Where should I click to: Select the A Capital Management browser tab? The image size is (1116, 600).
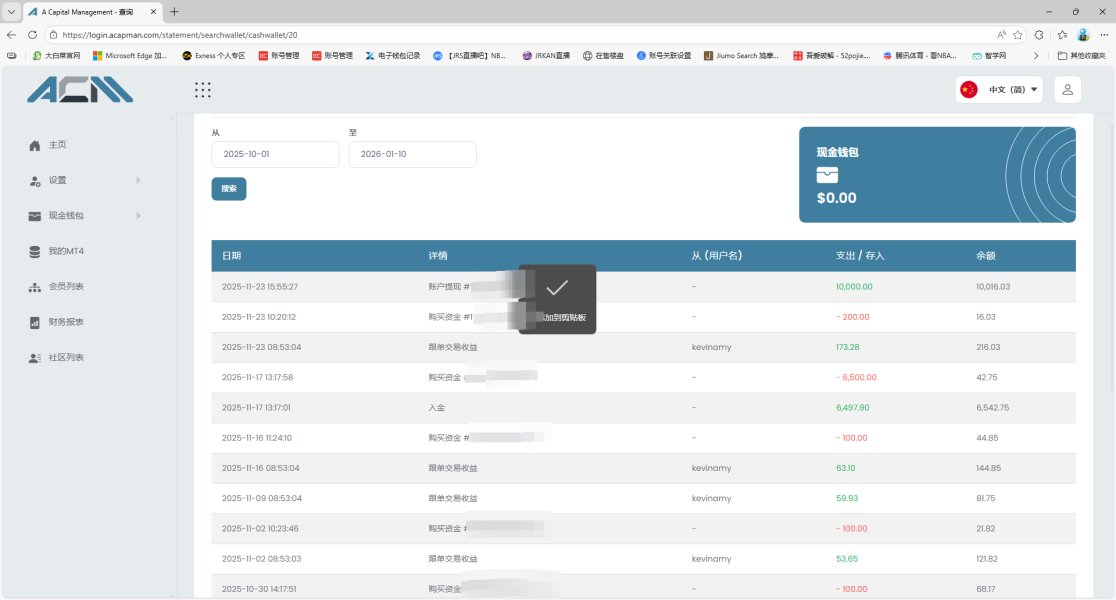coord(90,11)
